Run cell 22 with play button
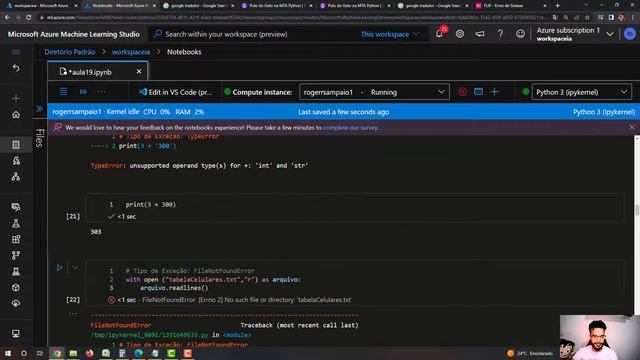This screenshot has width=640, height=360. 60,268
